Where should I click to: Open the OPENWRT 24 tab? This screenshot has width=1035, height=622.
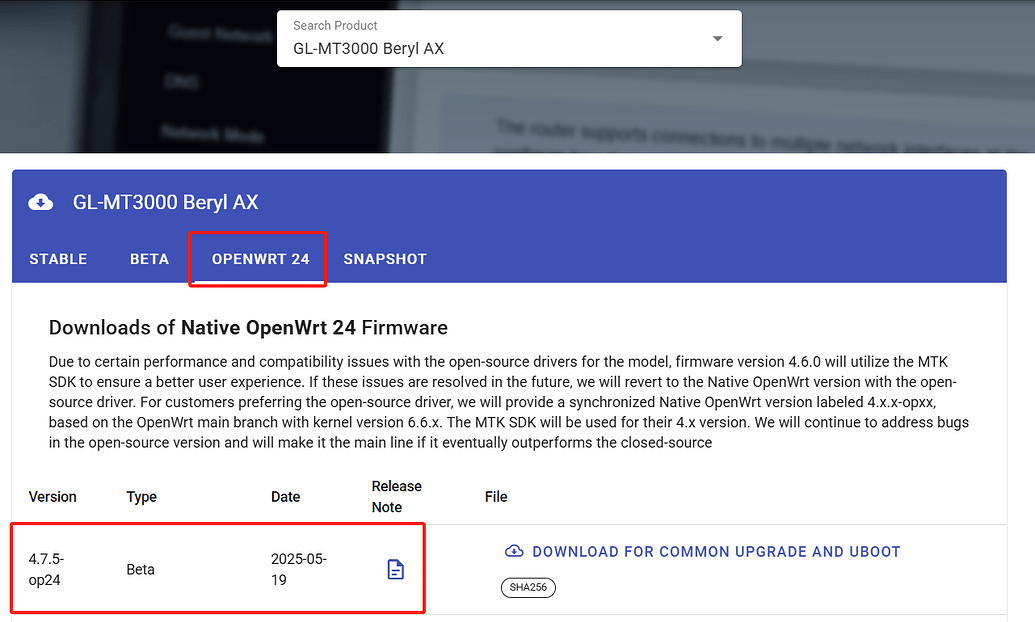tap(257, 258)
